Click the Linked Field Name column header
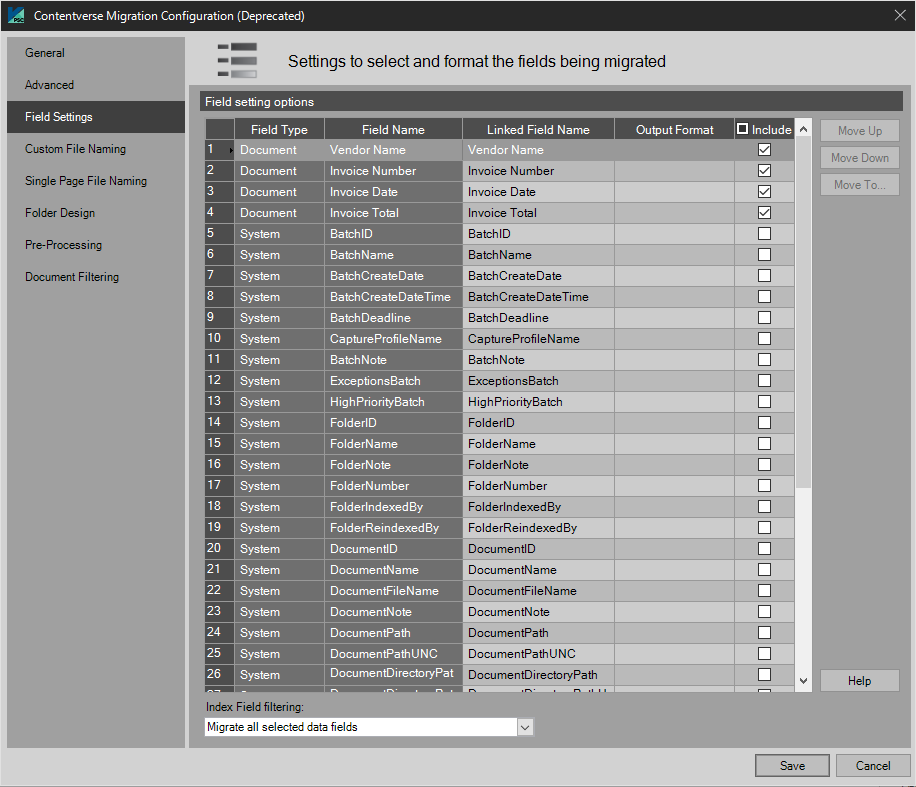This screenshot has height=787, width=916. (538, 130)
